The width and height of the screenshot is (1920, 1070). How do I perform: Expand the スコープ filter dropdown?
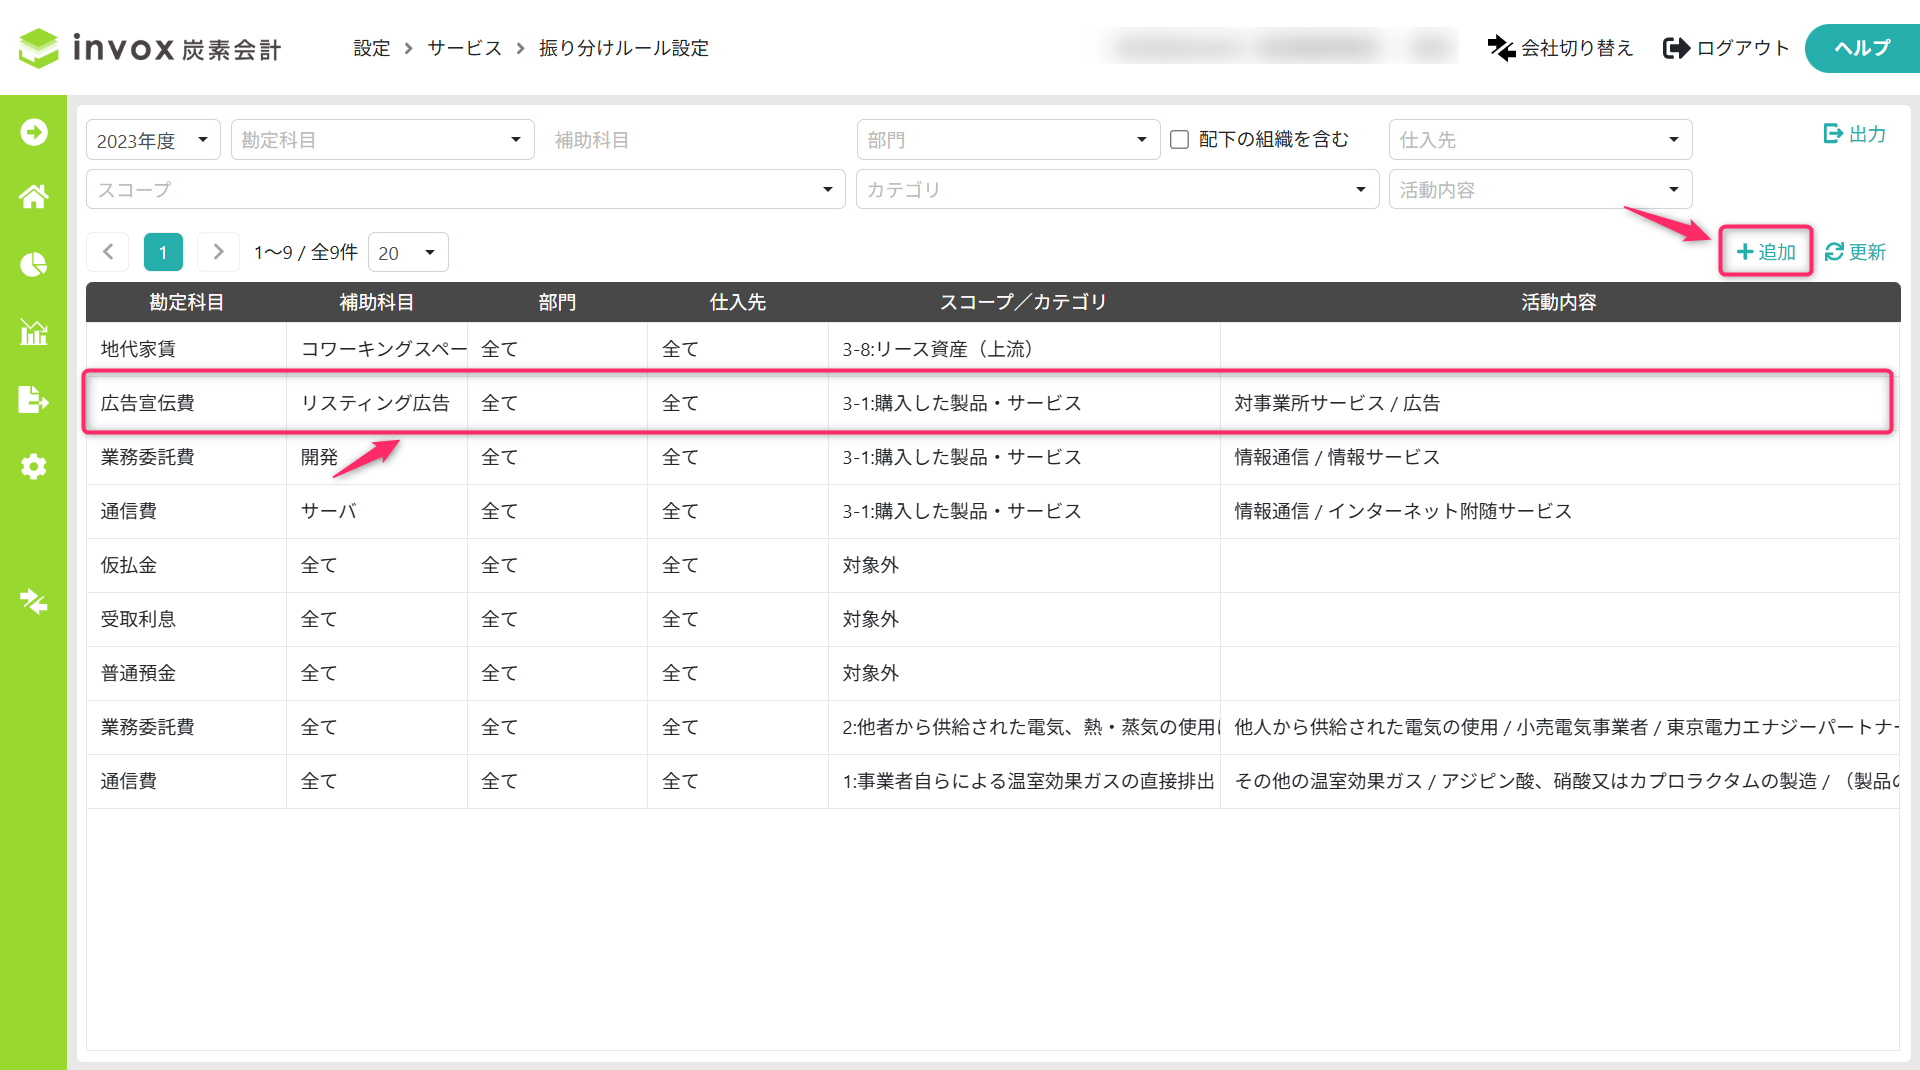(x=465, y=190)
